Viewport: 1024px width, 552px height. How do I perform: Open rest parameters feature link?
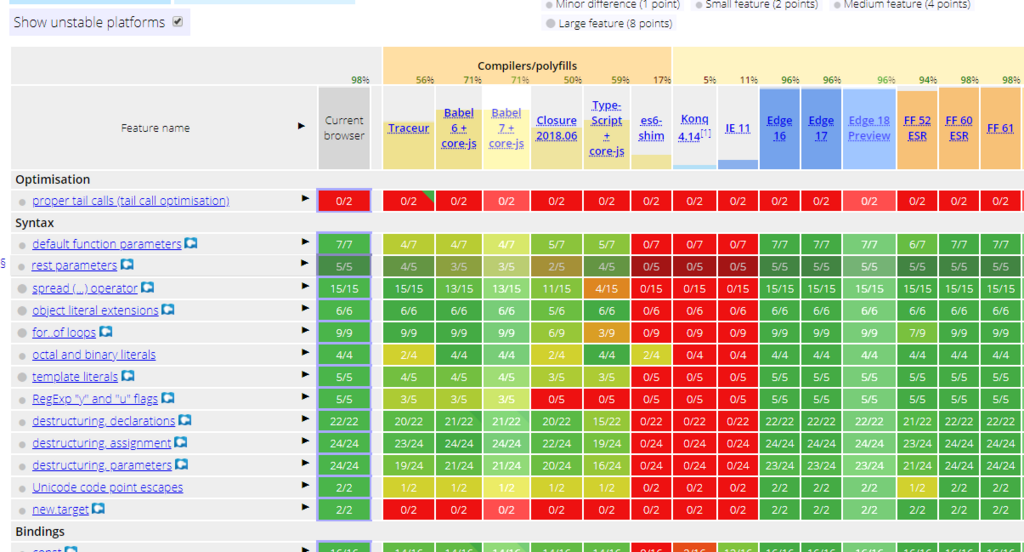click(x=74, y=265)
